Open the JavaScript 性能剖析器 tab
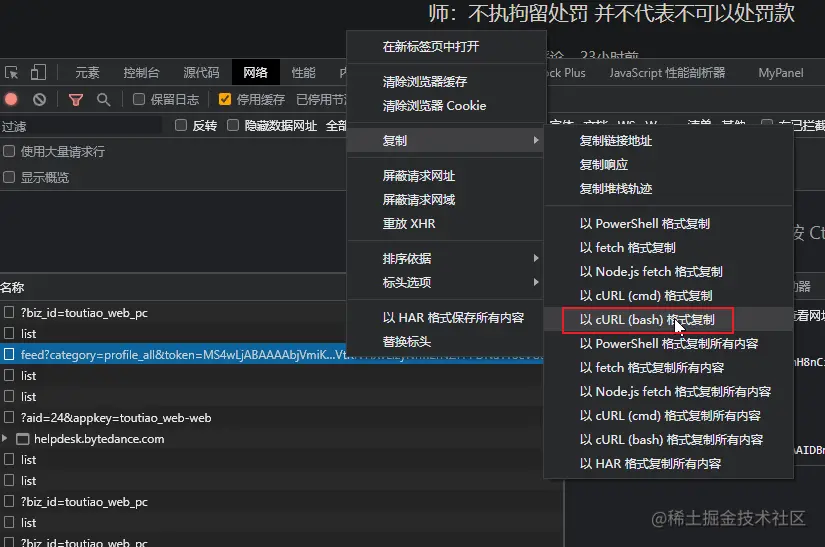Screen dimensions: 825x547 tap(667, 73)
